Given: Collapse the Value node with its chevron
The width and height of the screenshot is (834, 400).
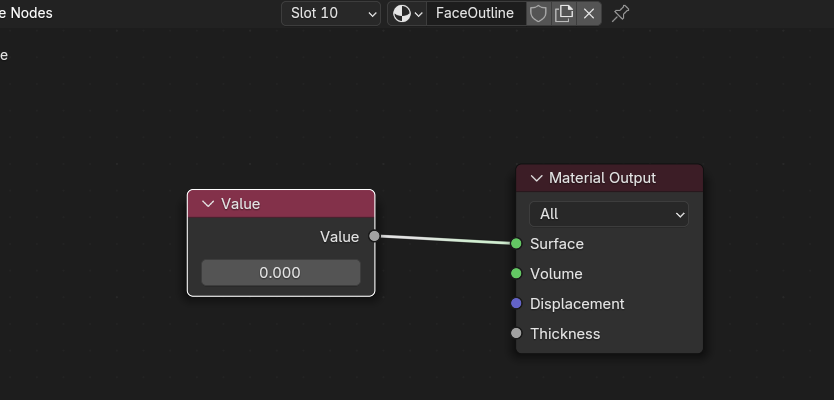Looking at the screenshot, I should pyautogui.click(x=208, y=204).
